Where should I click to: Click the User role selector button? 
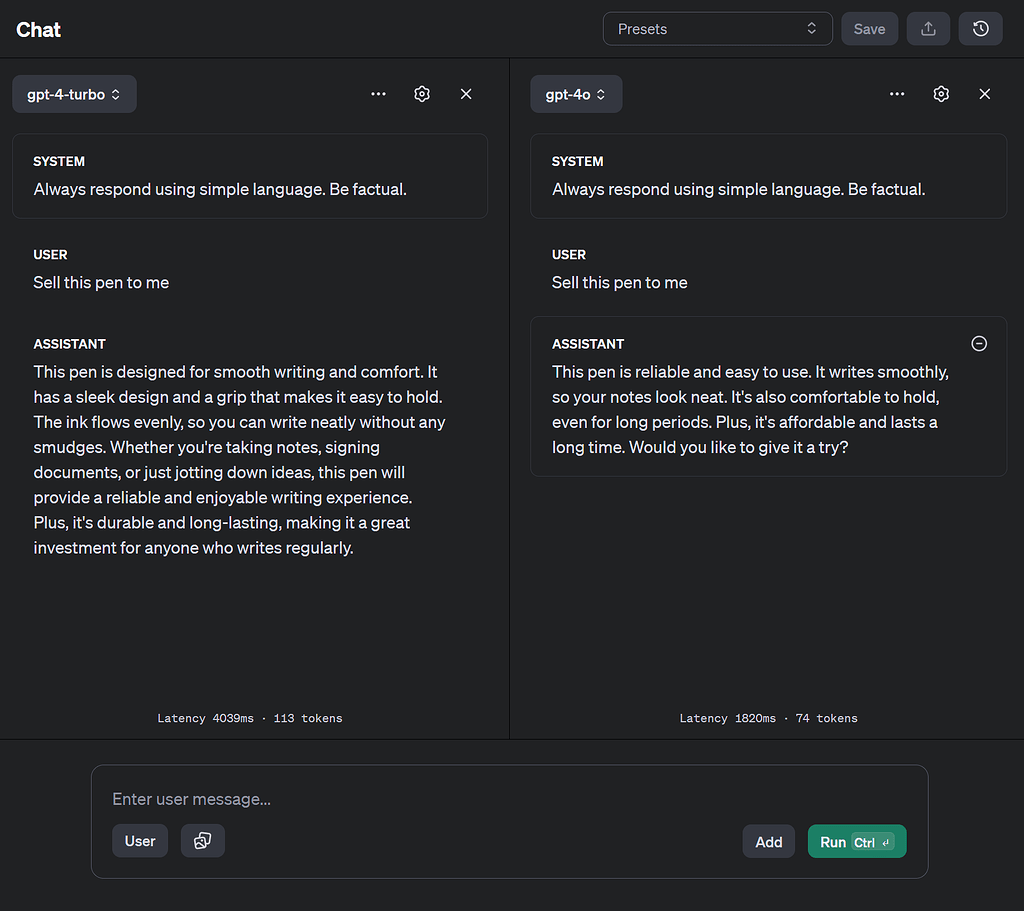(x=139, y=841)
